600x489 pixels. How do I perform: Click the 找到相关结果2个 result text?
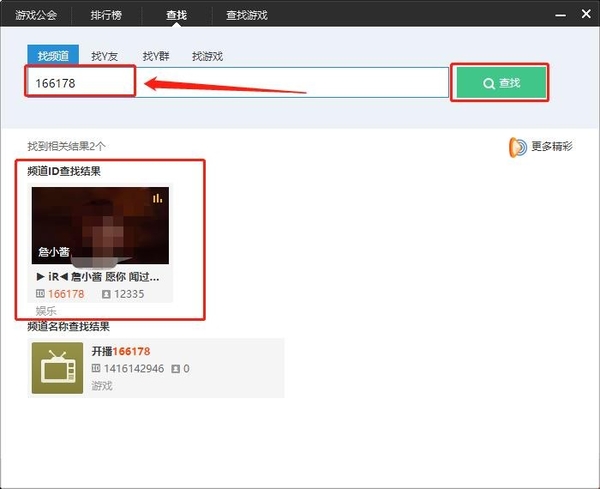pos(67,146)
